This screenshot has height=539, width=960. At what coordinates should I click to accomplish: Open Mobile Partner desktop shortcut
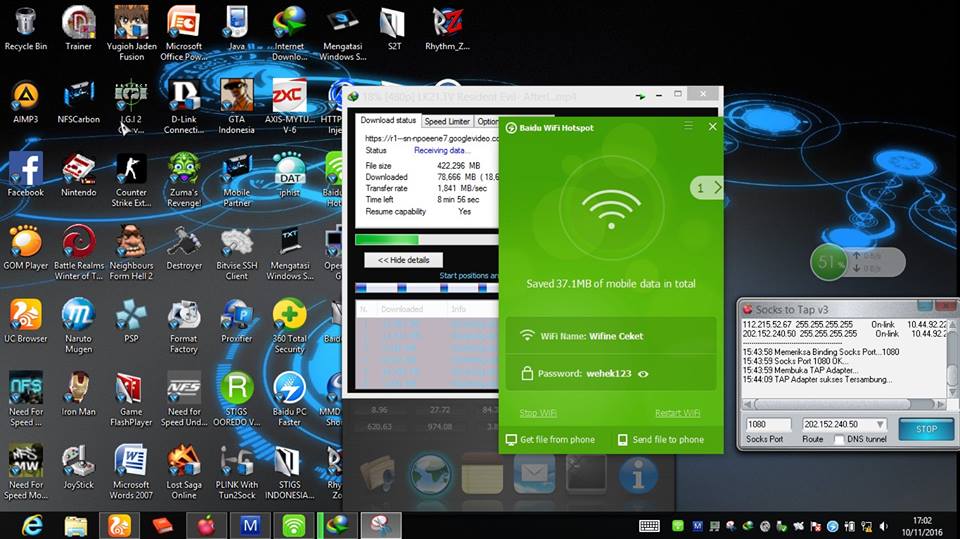(x=236, y=179)
